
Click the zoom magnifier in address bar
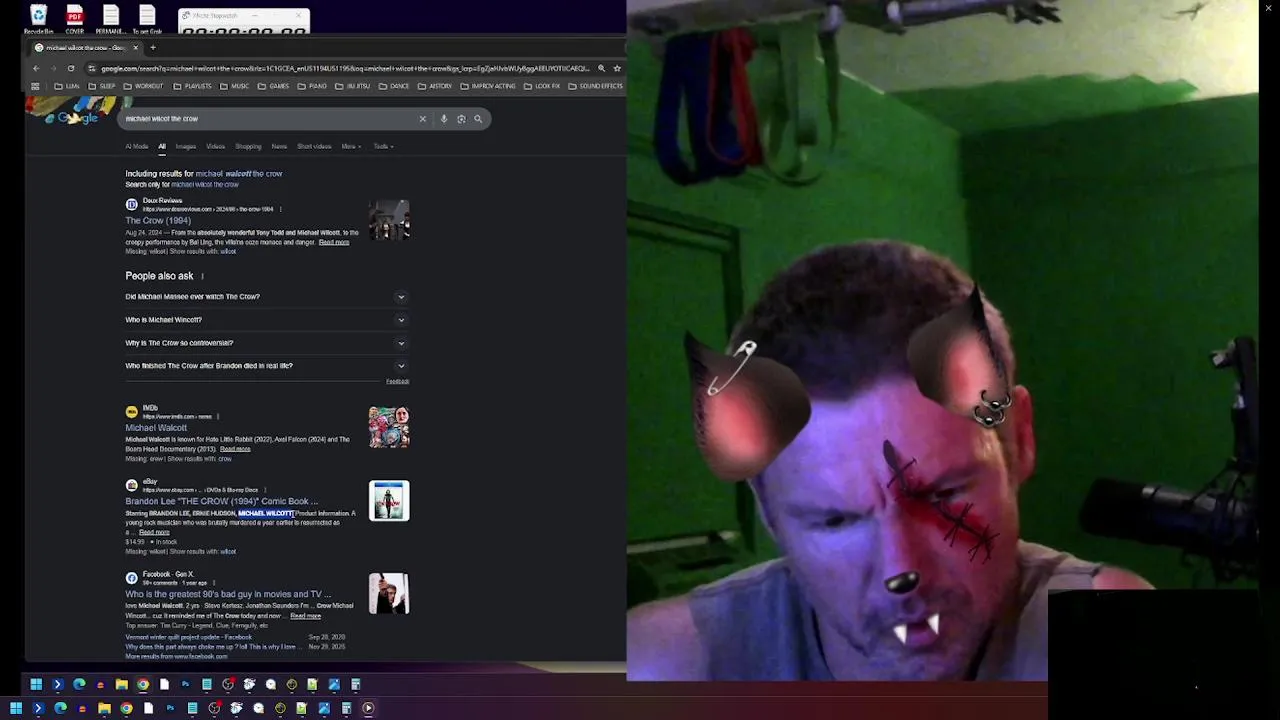tap(601, 68)
